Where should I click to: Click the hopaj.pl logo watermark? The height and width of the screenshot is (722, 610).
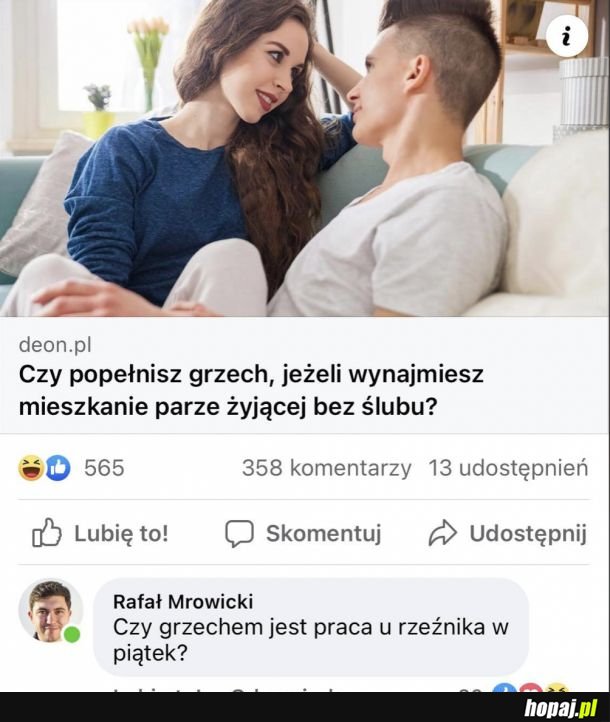pos(561,707)
